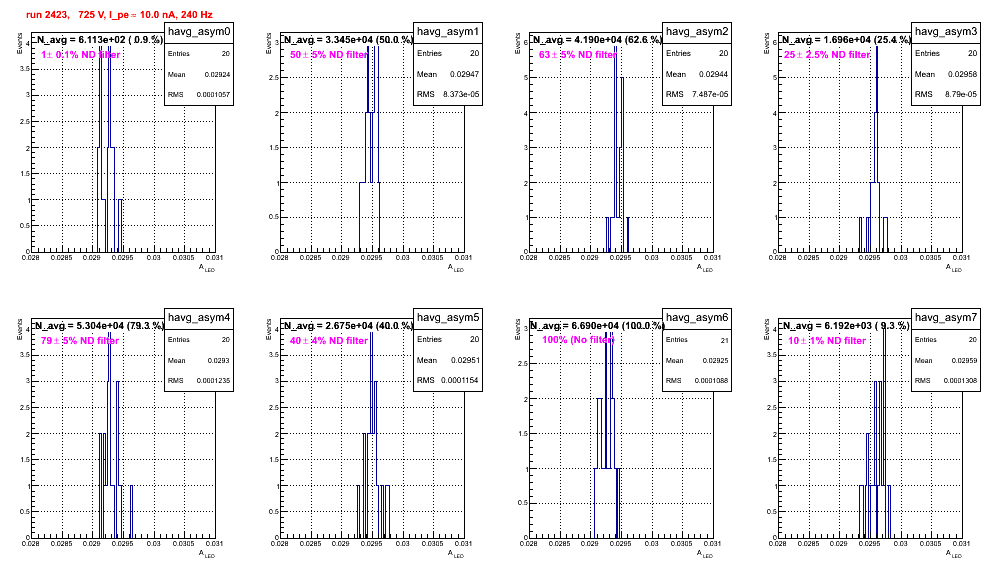Pick the magenta 100% (No filter) label
Image resolution: width=996 pixels, height=572 pixels.
(x=579, y=340)
